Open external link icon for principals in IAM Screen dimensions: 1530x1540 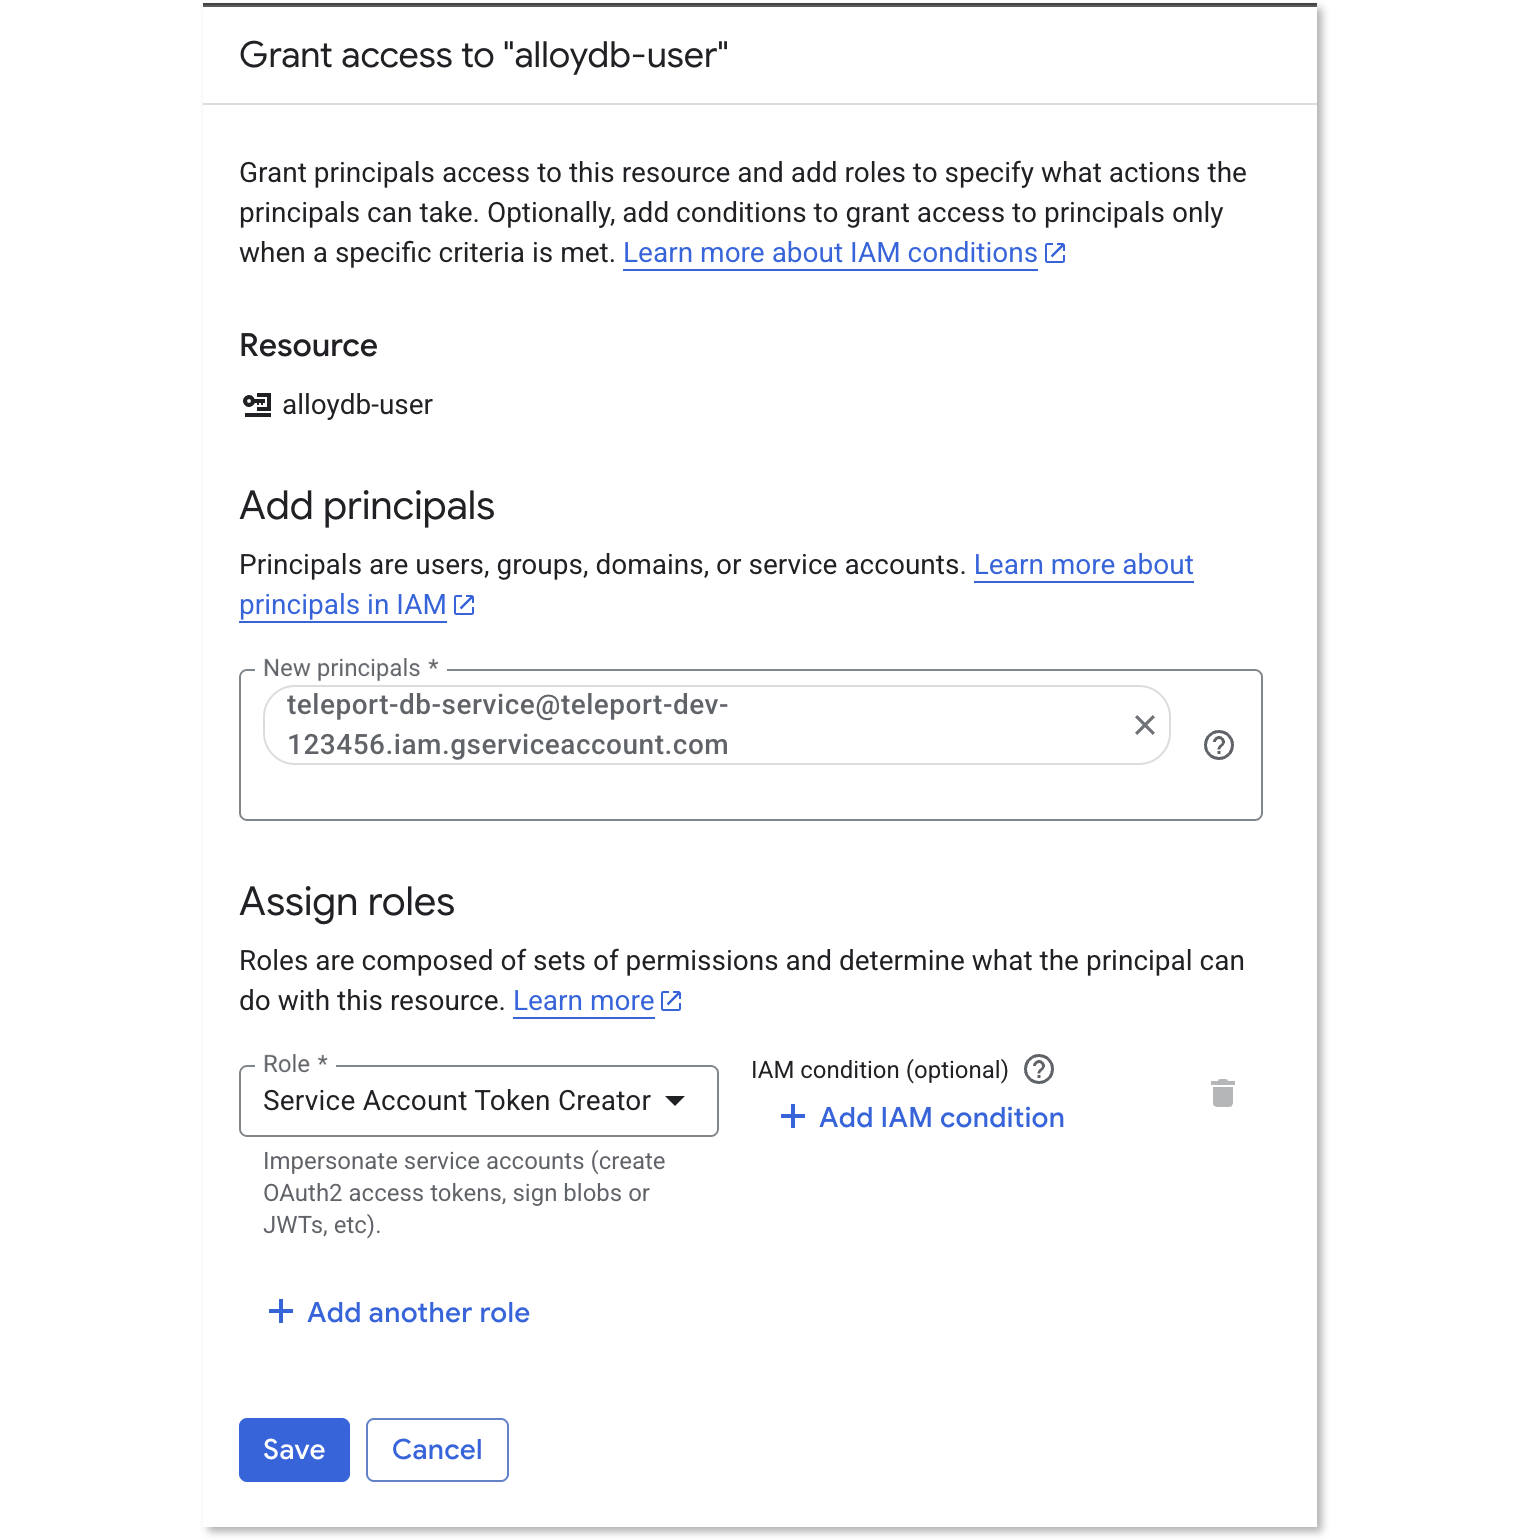point(463,605)
